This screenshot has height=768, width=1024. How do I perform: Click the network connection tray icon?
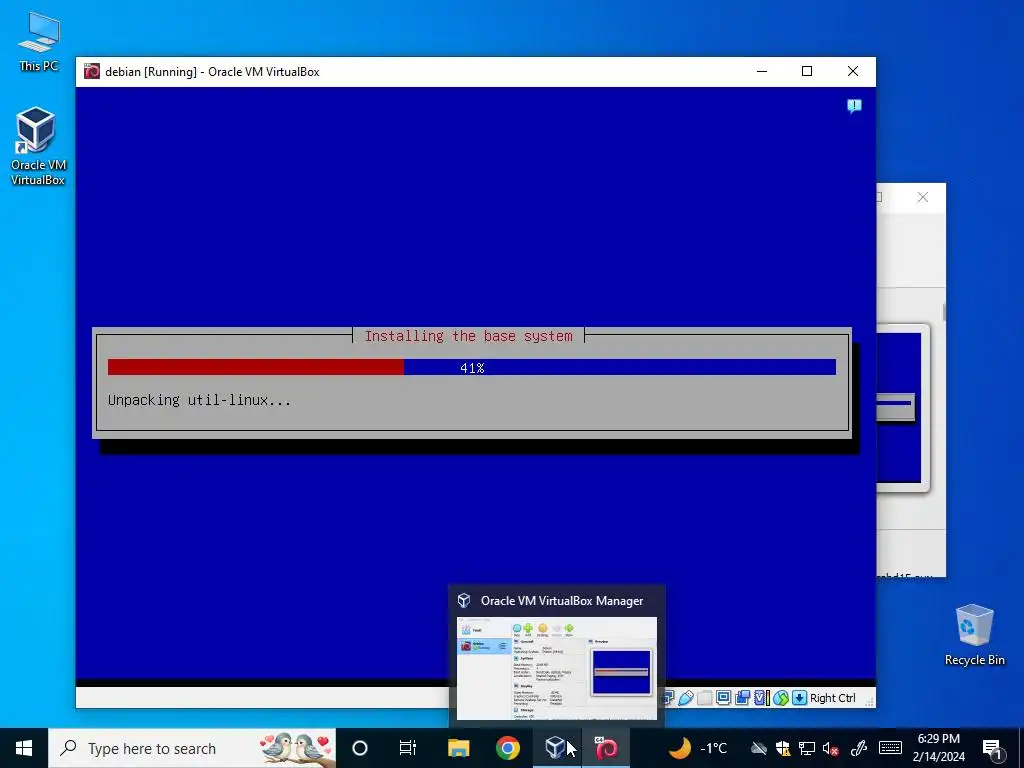pyautogui.click(x=807, y=748)
